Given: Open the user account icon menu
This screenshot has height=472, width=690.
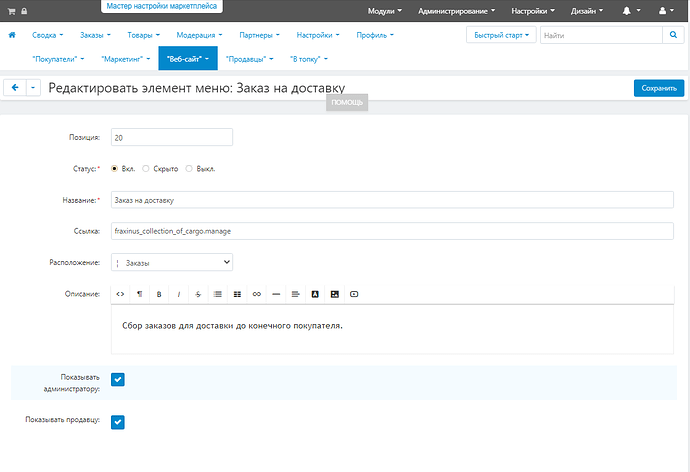Looking at the screenshot, I should [666, 11].
